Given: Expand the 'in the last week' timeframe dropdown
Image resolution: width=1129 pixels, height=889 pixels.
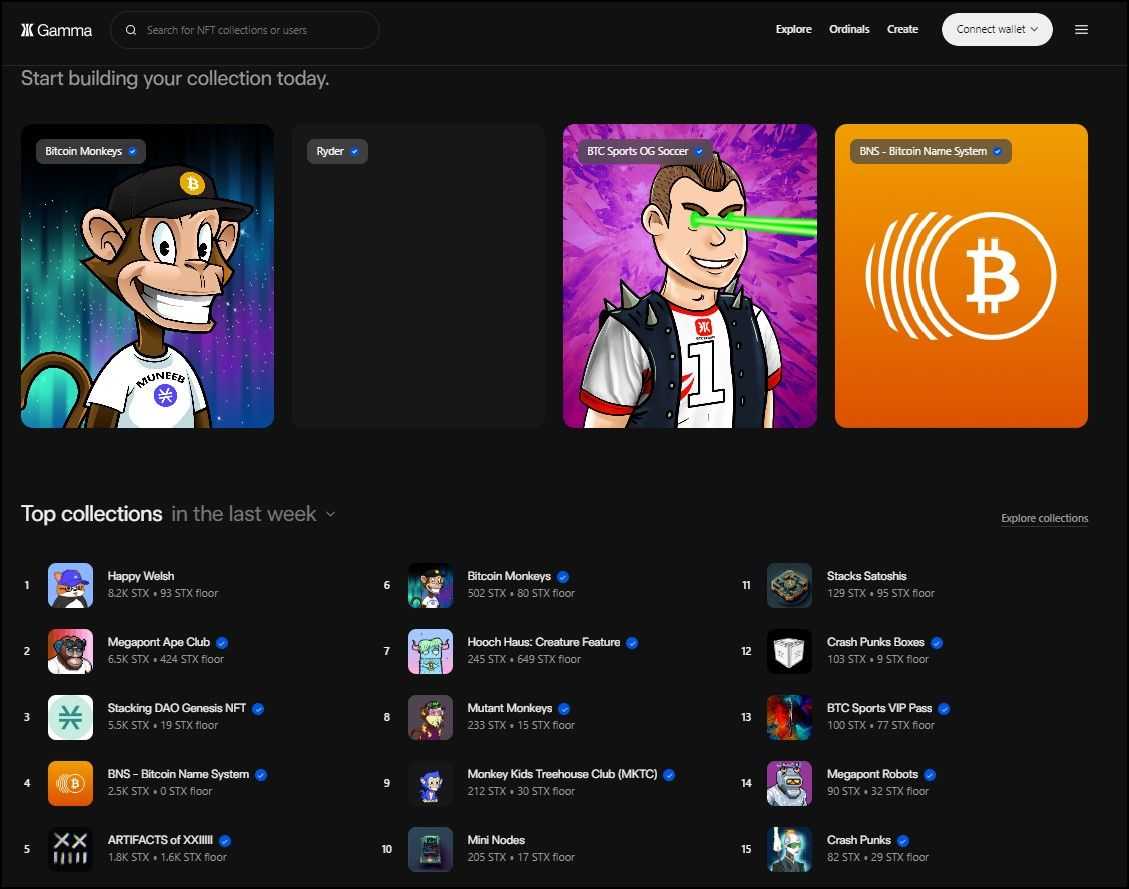Looking at the screenshot, I should (253, 514).
